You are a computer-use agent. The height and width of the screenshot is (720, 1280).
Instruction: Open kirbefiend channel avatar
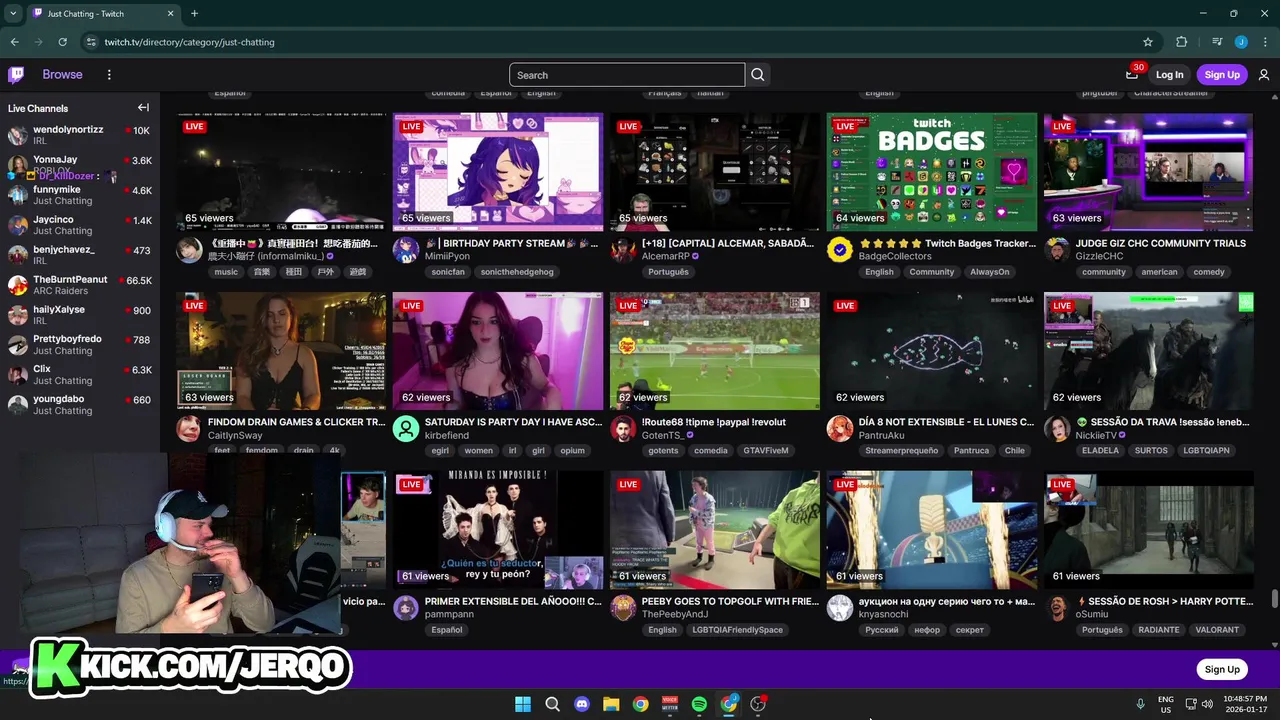coord(406,429)
